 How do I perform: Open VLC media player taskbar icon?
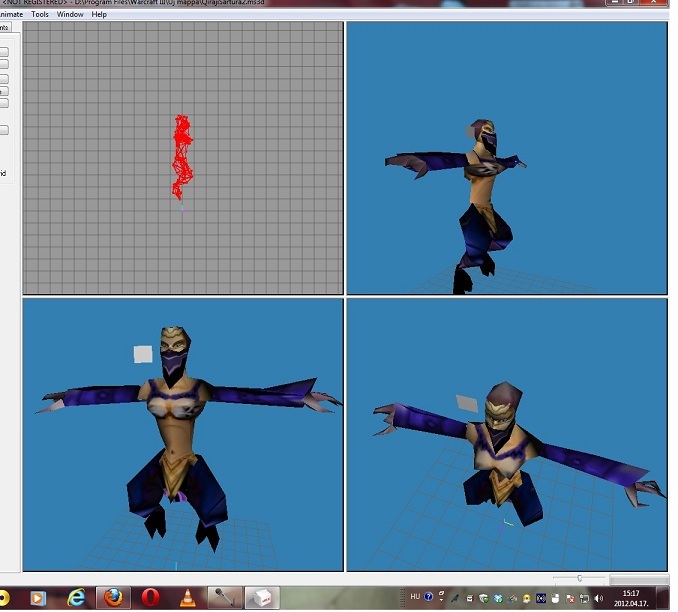(187, 598)
